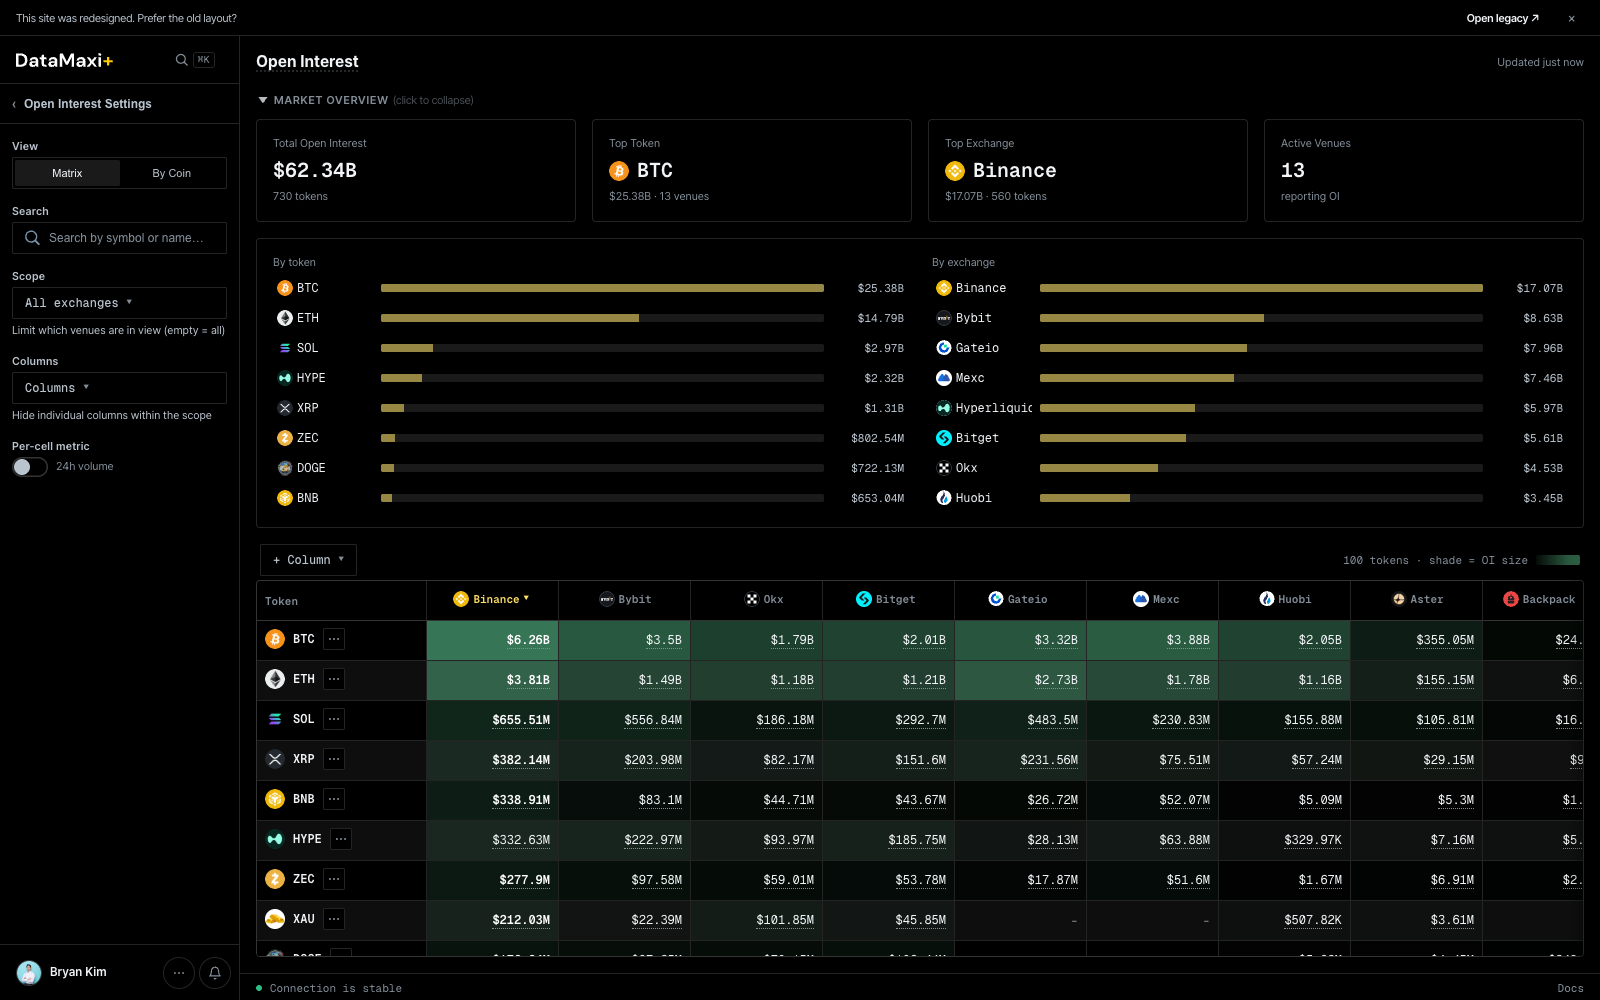Click the ETH coin icon in By token list

point(285,318)
